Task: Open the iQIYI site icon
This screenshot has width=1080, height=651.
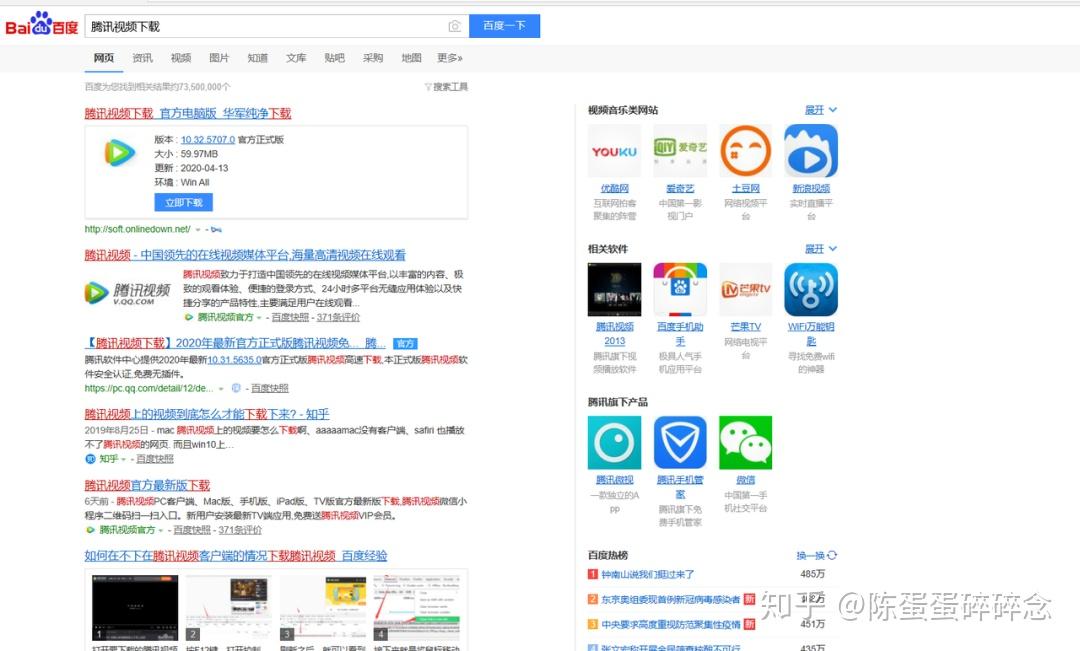Action: pyautogui.click(x=680, y=151)
